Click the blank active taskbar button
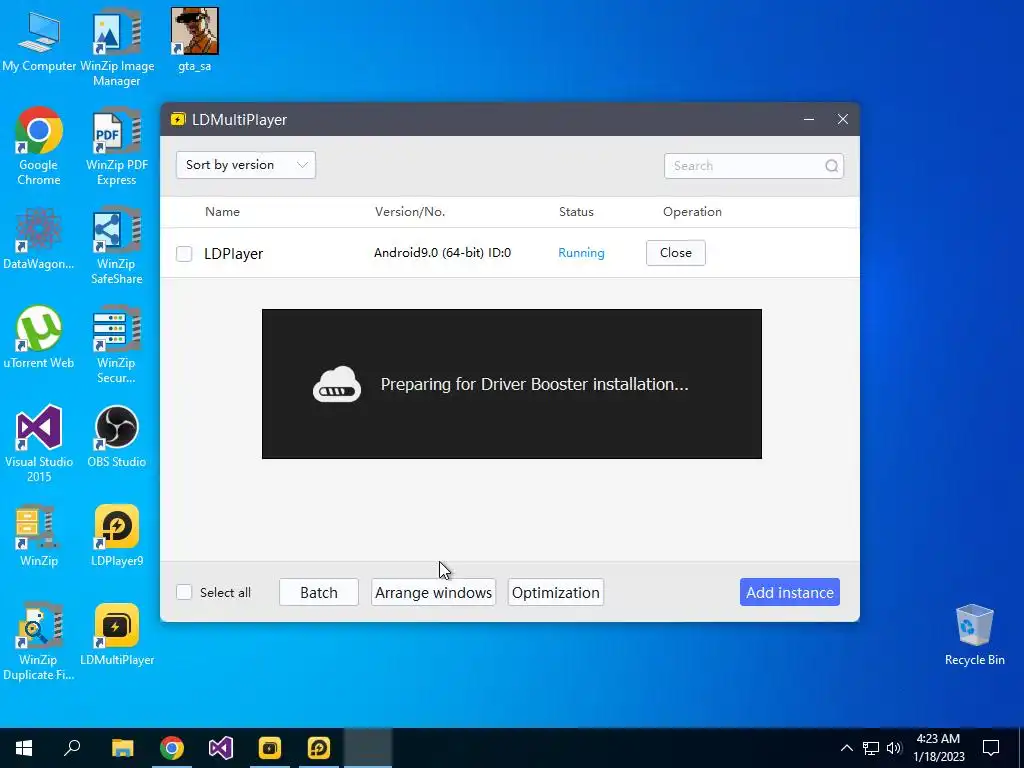 (368, 748)
